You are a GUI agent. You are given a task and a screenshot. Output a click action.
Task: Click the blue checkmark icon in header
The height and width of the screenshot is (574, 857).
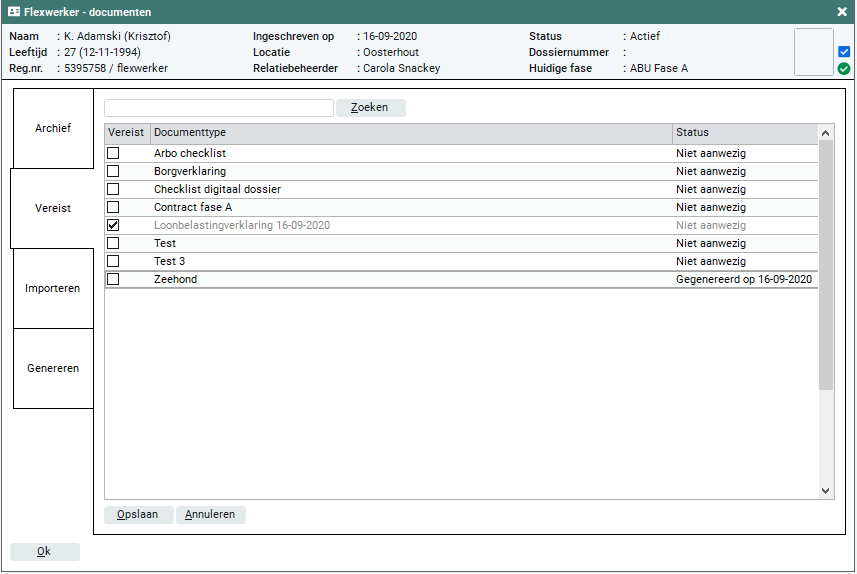(x=844, y=52)
